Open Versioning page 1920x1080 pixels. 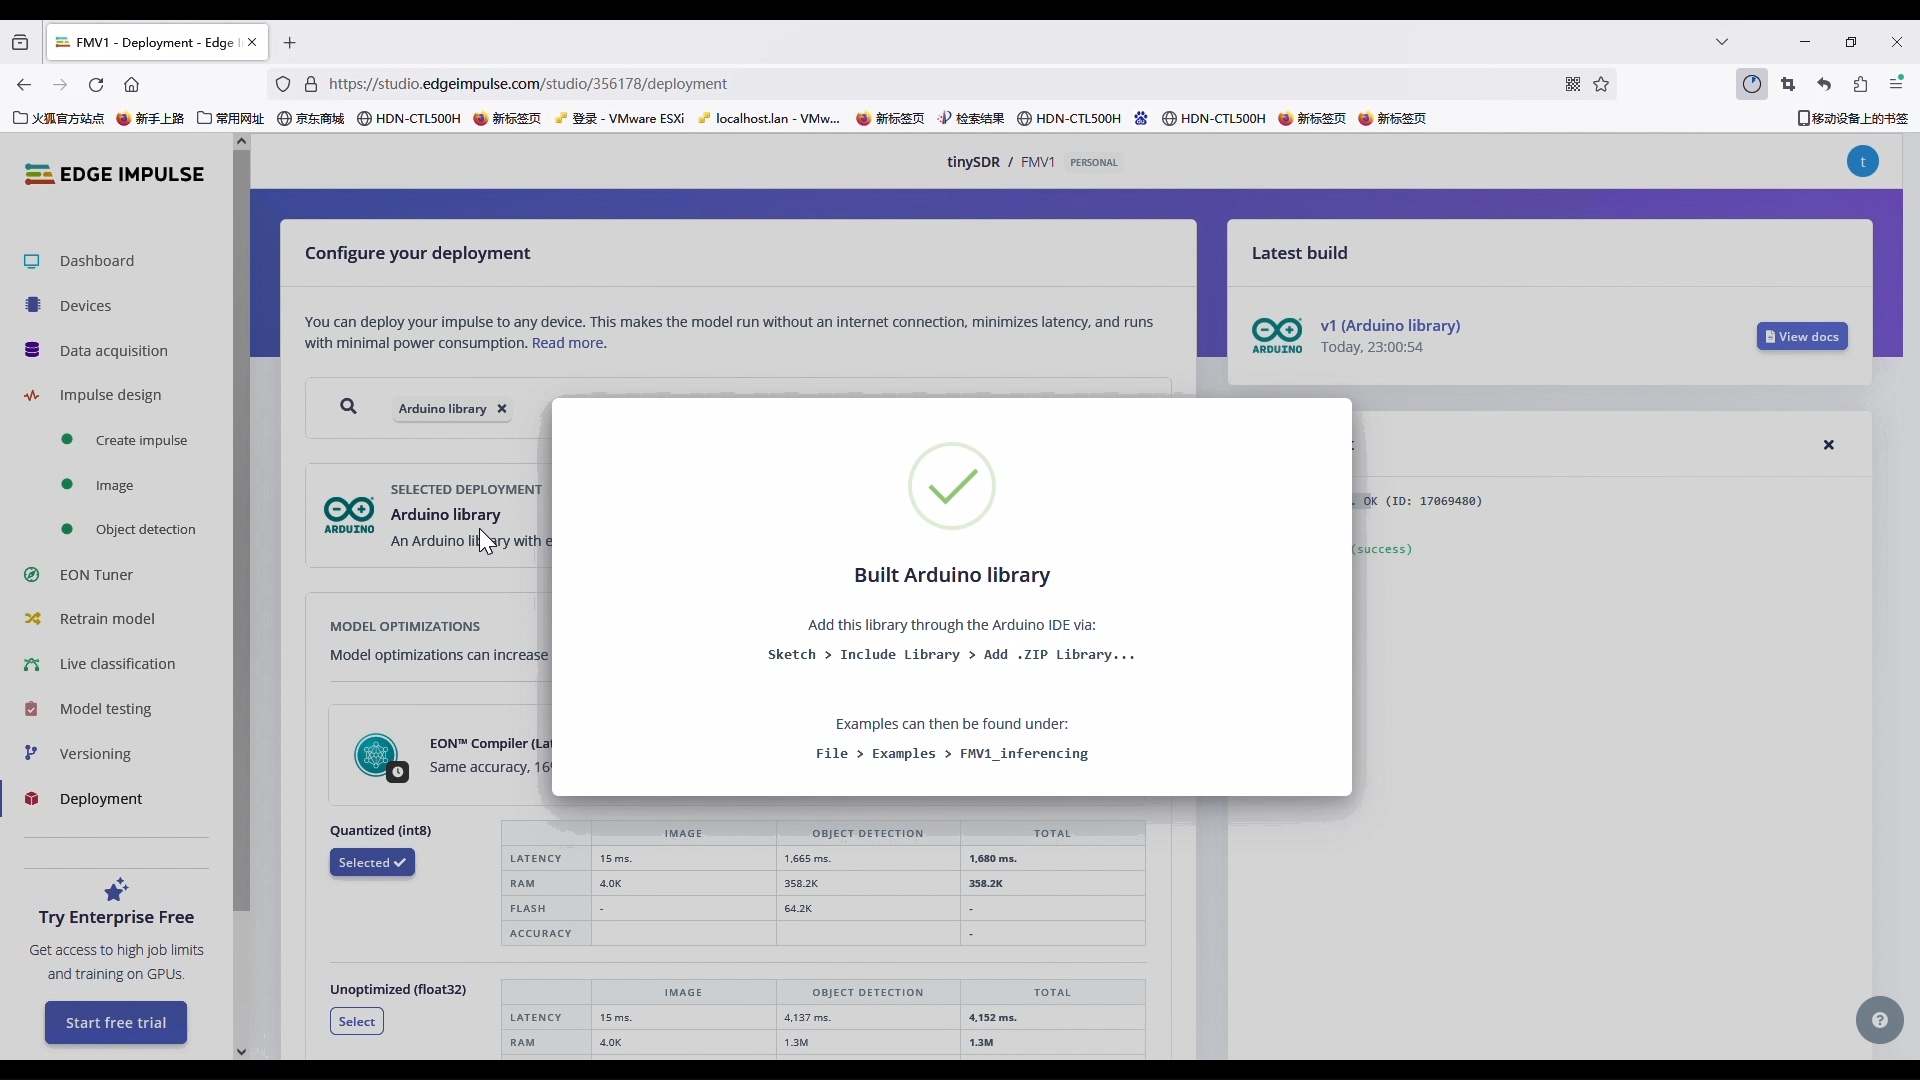click(95, 754)
